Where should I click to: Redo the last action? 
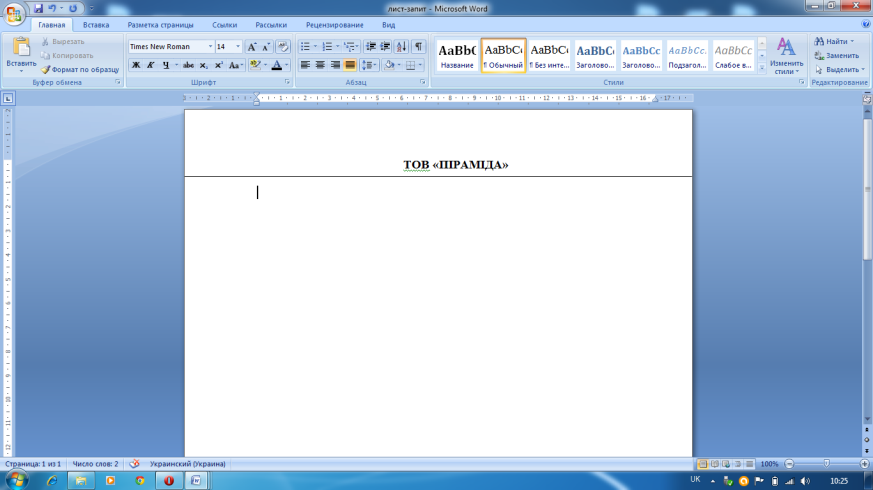(73, 8)
